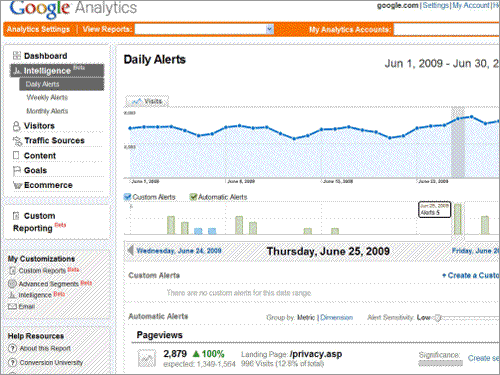Open the My Analytics Accounts dropdown field
Image resolution: width=500 pixels, height=375 pixels.
[x=447, y=30]
